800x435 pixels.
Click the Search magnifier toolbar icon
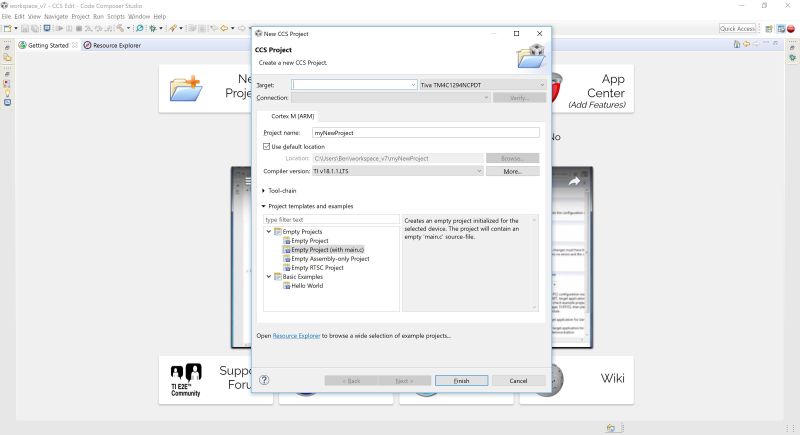click(x=139, y=29)
